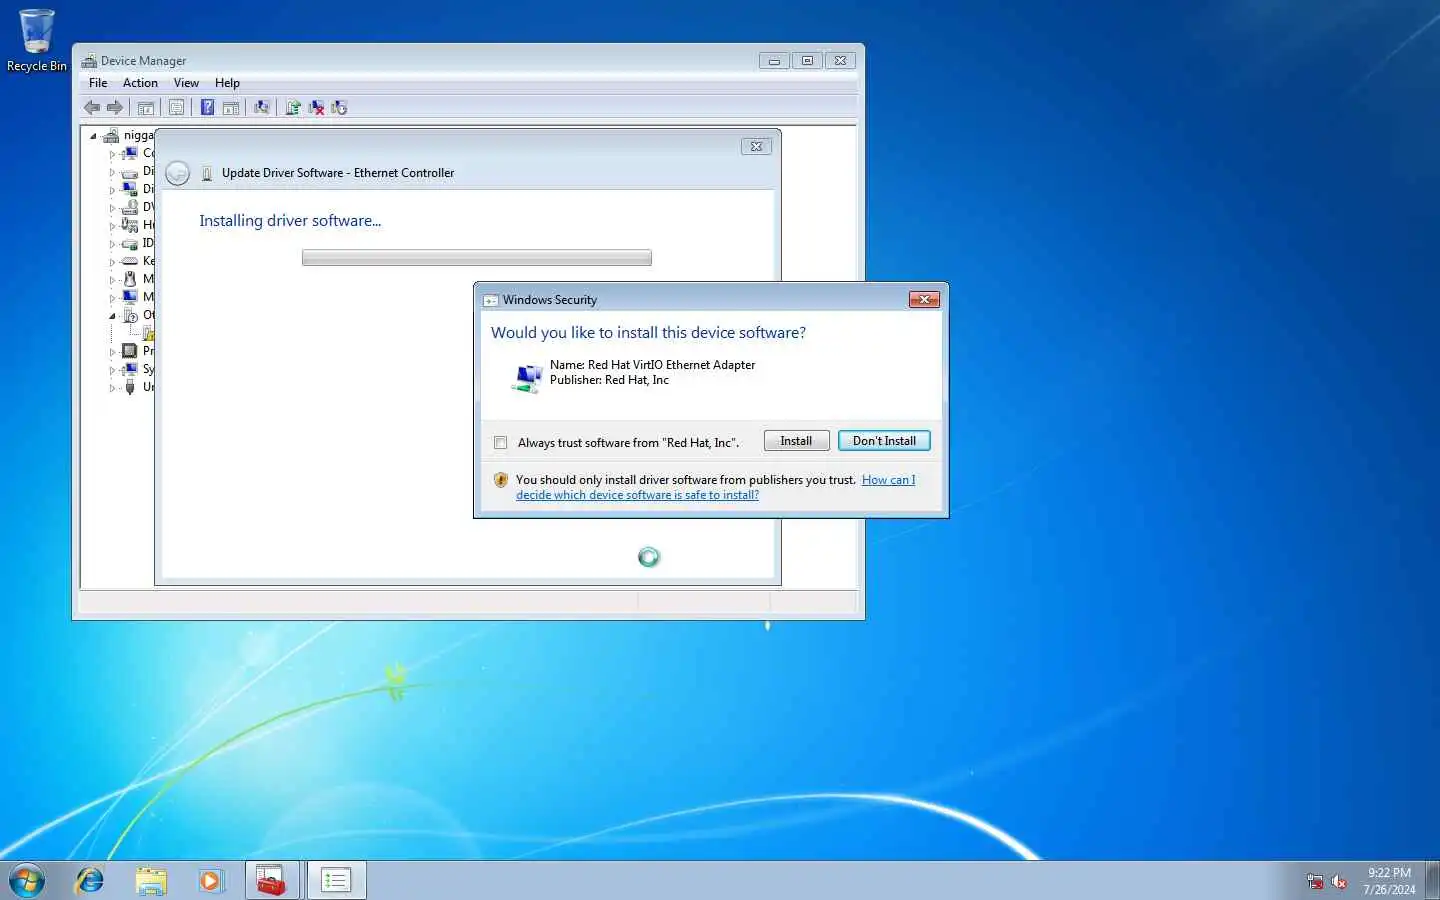Image resolution: width=1440 pixels, height=900 pixels.
Task: Click the muted volume tray icon
Action: click(1339, 881)
